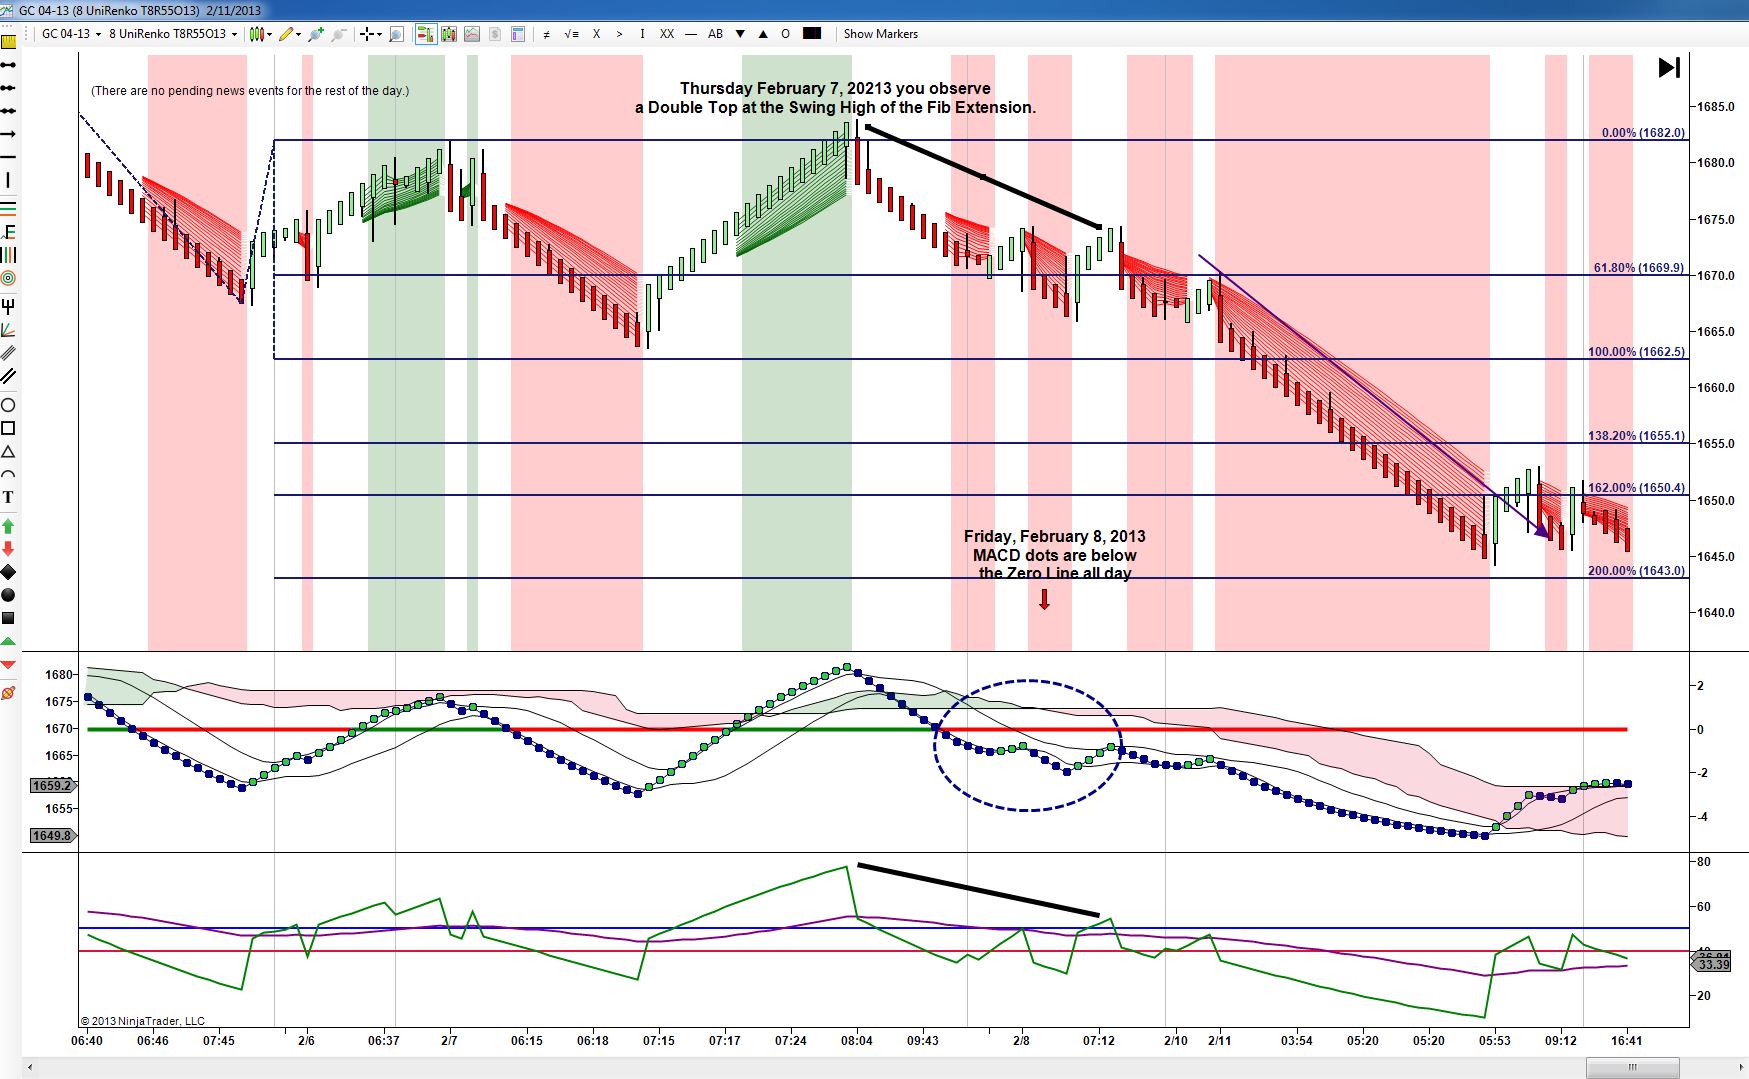Click the black color swatch in toolbar

[x=812, y=33]
